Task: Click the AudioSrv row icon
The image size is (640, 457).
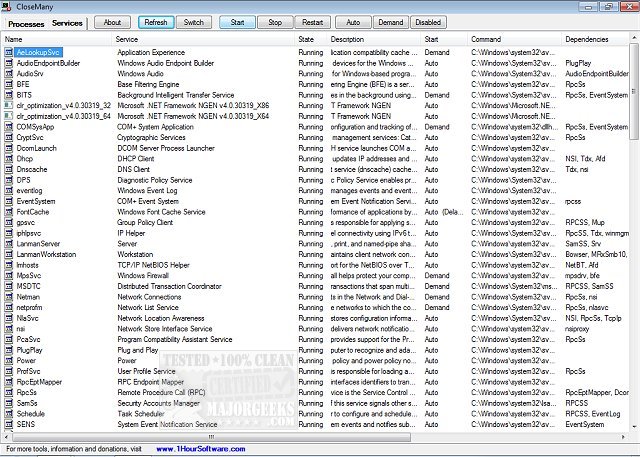Action: (x=9, y=73)
